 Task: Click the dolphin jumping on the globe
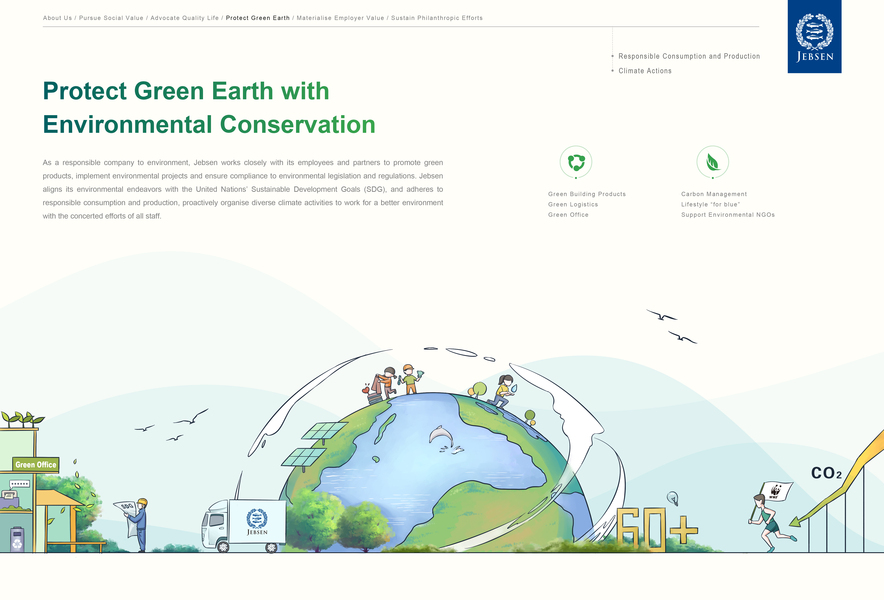pyautogui.click(x=441, y=438)
